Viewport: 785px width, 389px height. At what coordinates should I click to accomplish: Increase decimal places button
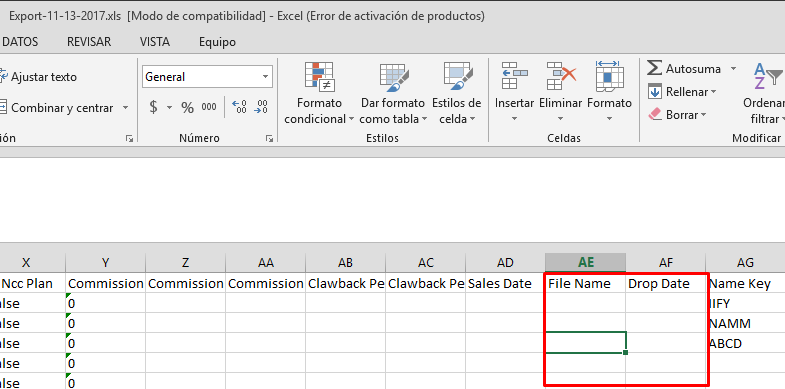239,107
